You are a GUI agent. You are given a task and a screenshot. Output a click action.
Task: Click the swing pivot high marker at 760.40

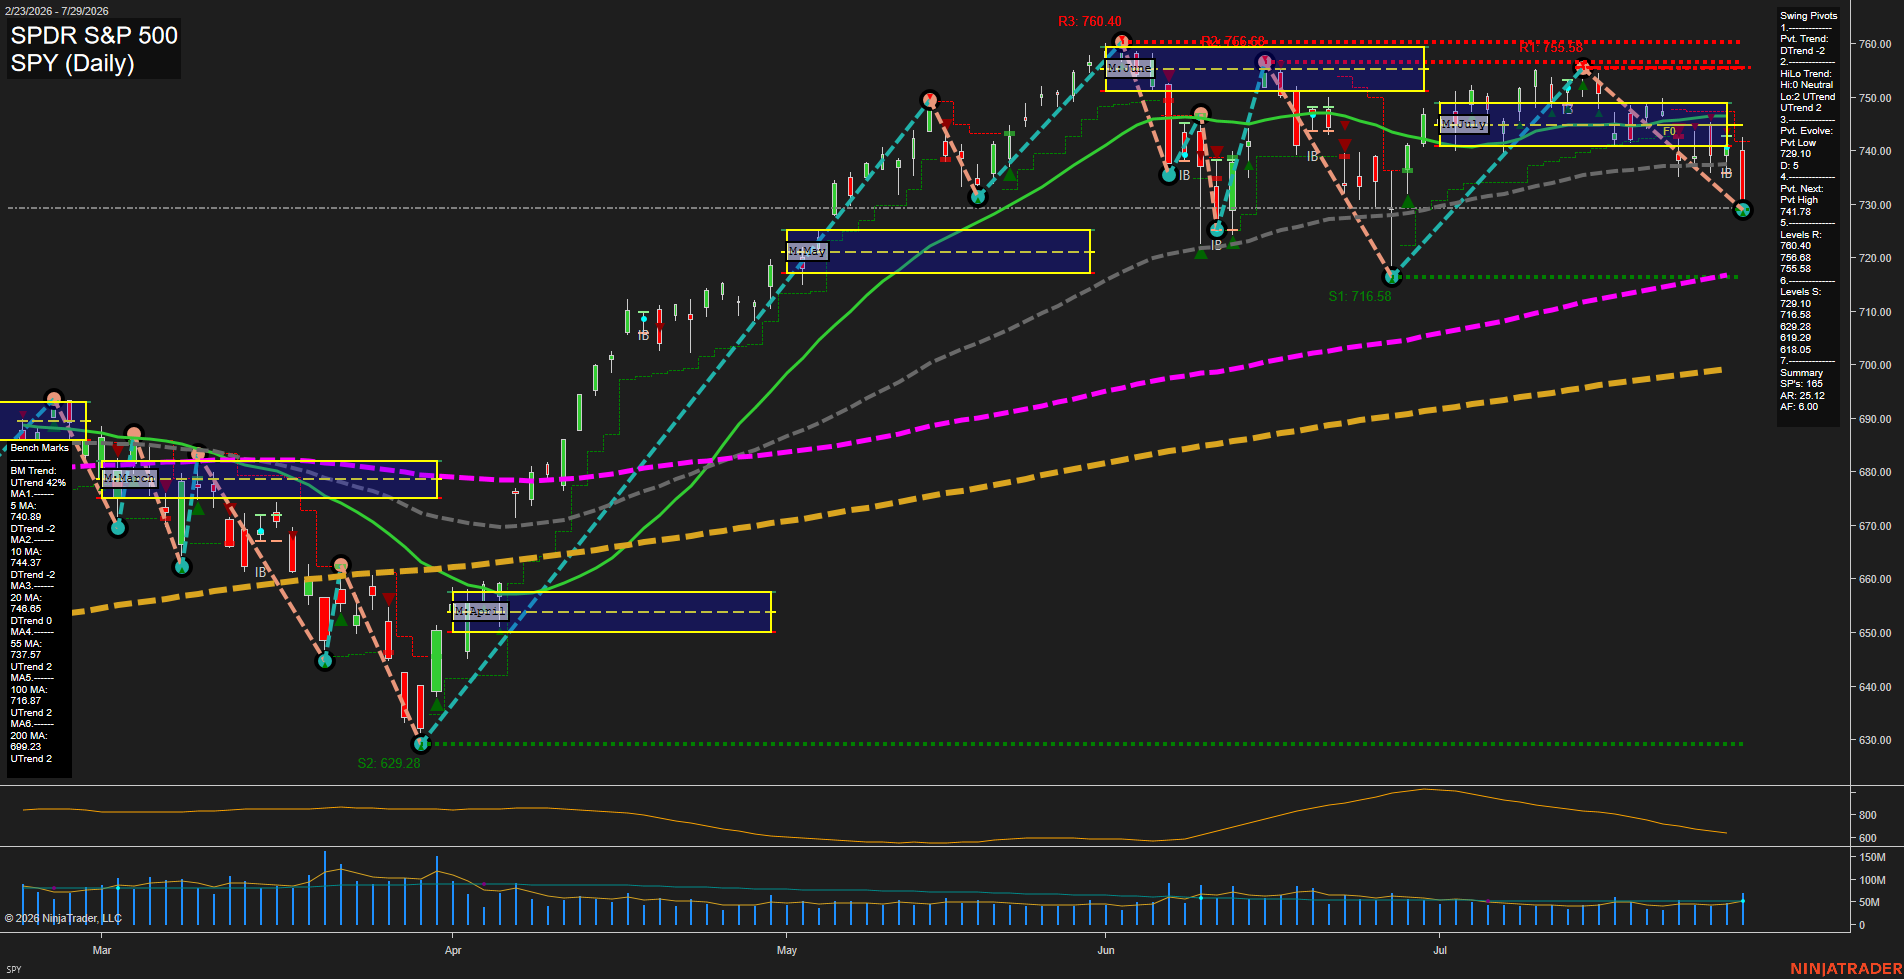1121,42
